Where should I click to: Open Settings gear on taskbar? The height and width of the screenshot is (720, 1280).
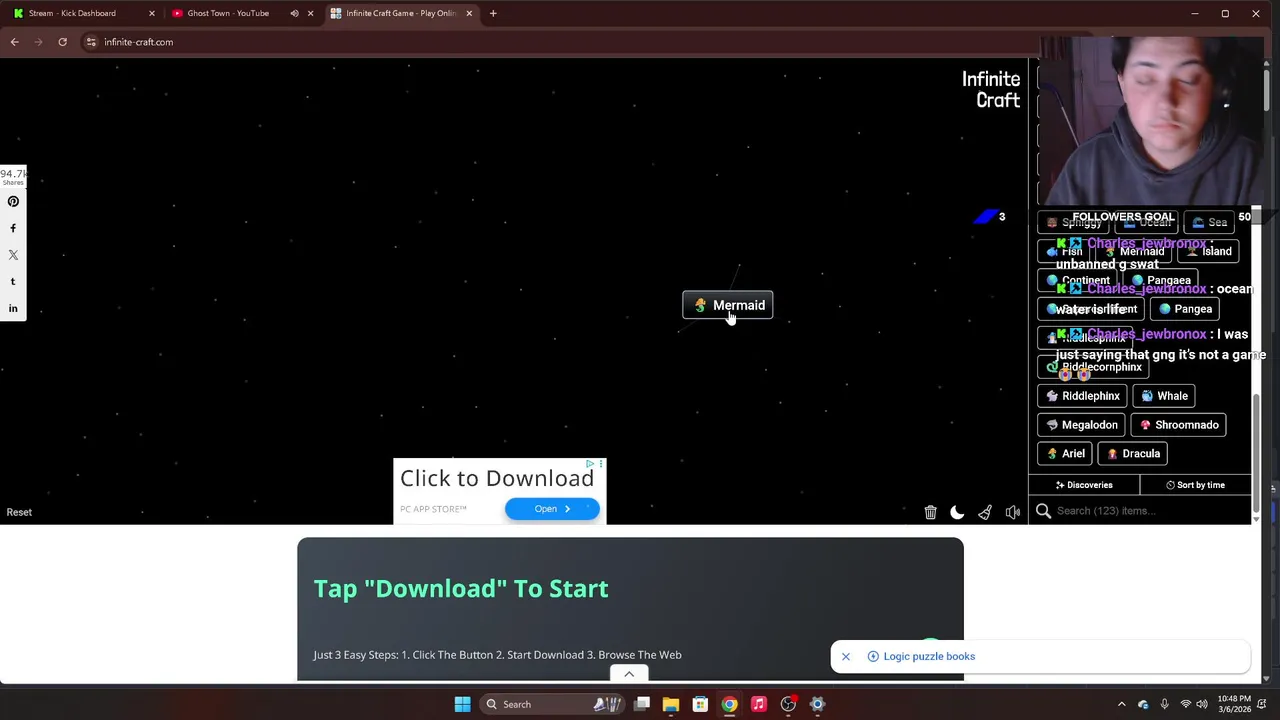817,704
